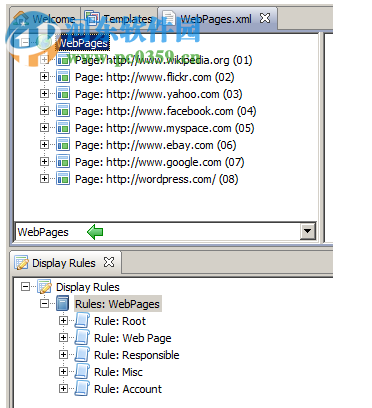Click the scroll icon of Rule: Web Page
Screen dimensions: 372x408
coord(82,338)
